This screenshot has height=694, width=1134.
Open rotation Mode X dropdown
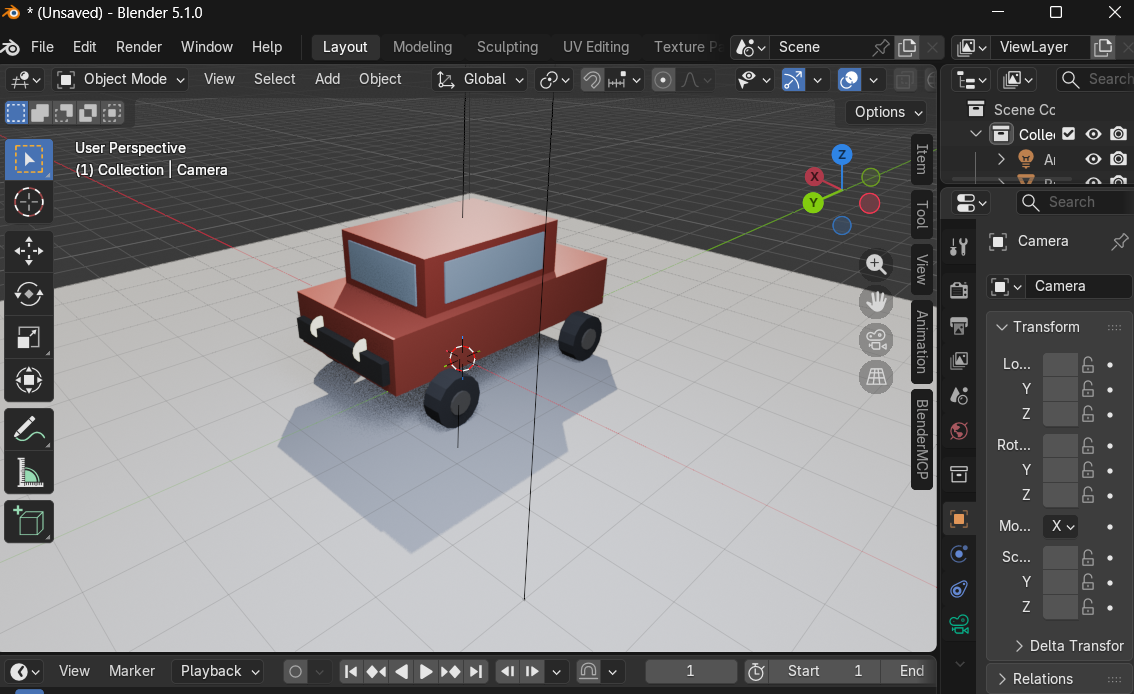pos(1060,526)
